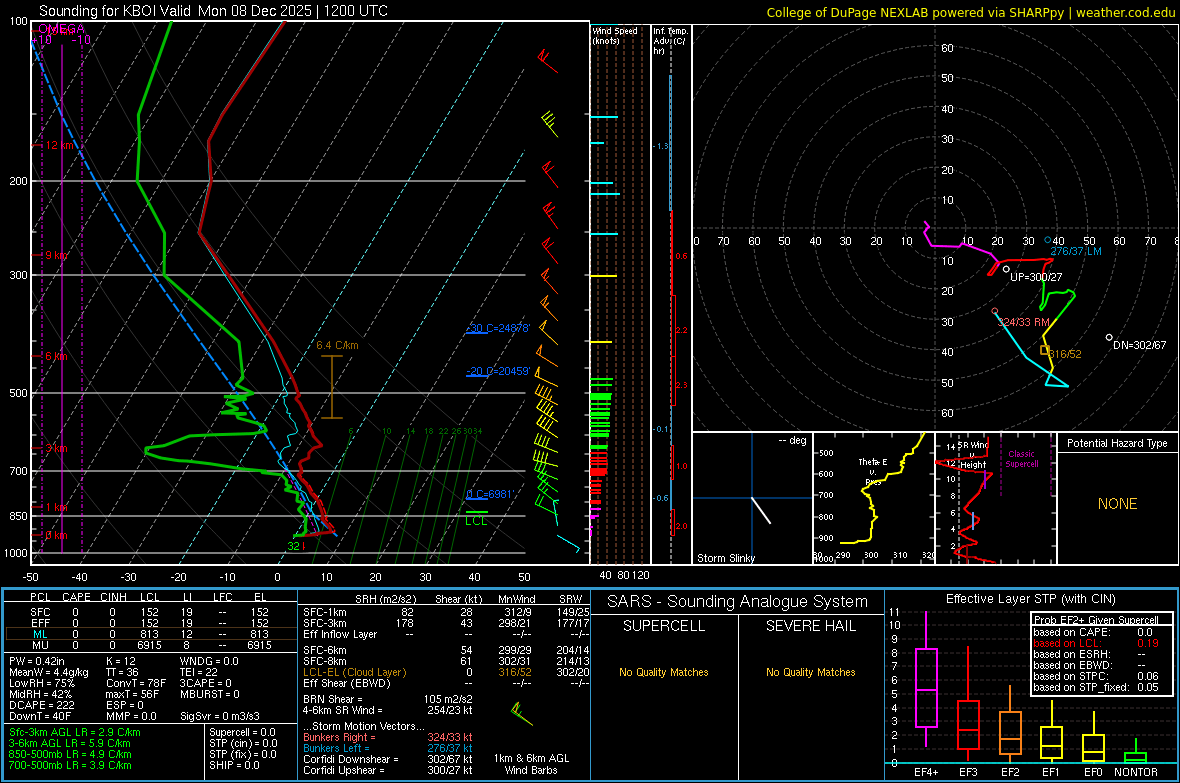1180x783 pixels.
Task: Select the SFC-6km shear row
Action: [446, 650]
